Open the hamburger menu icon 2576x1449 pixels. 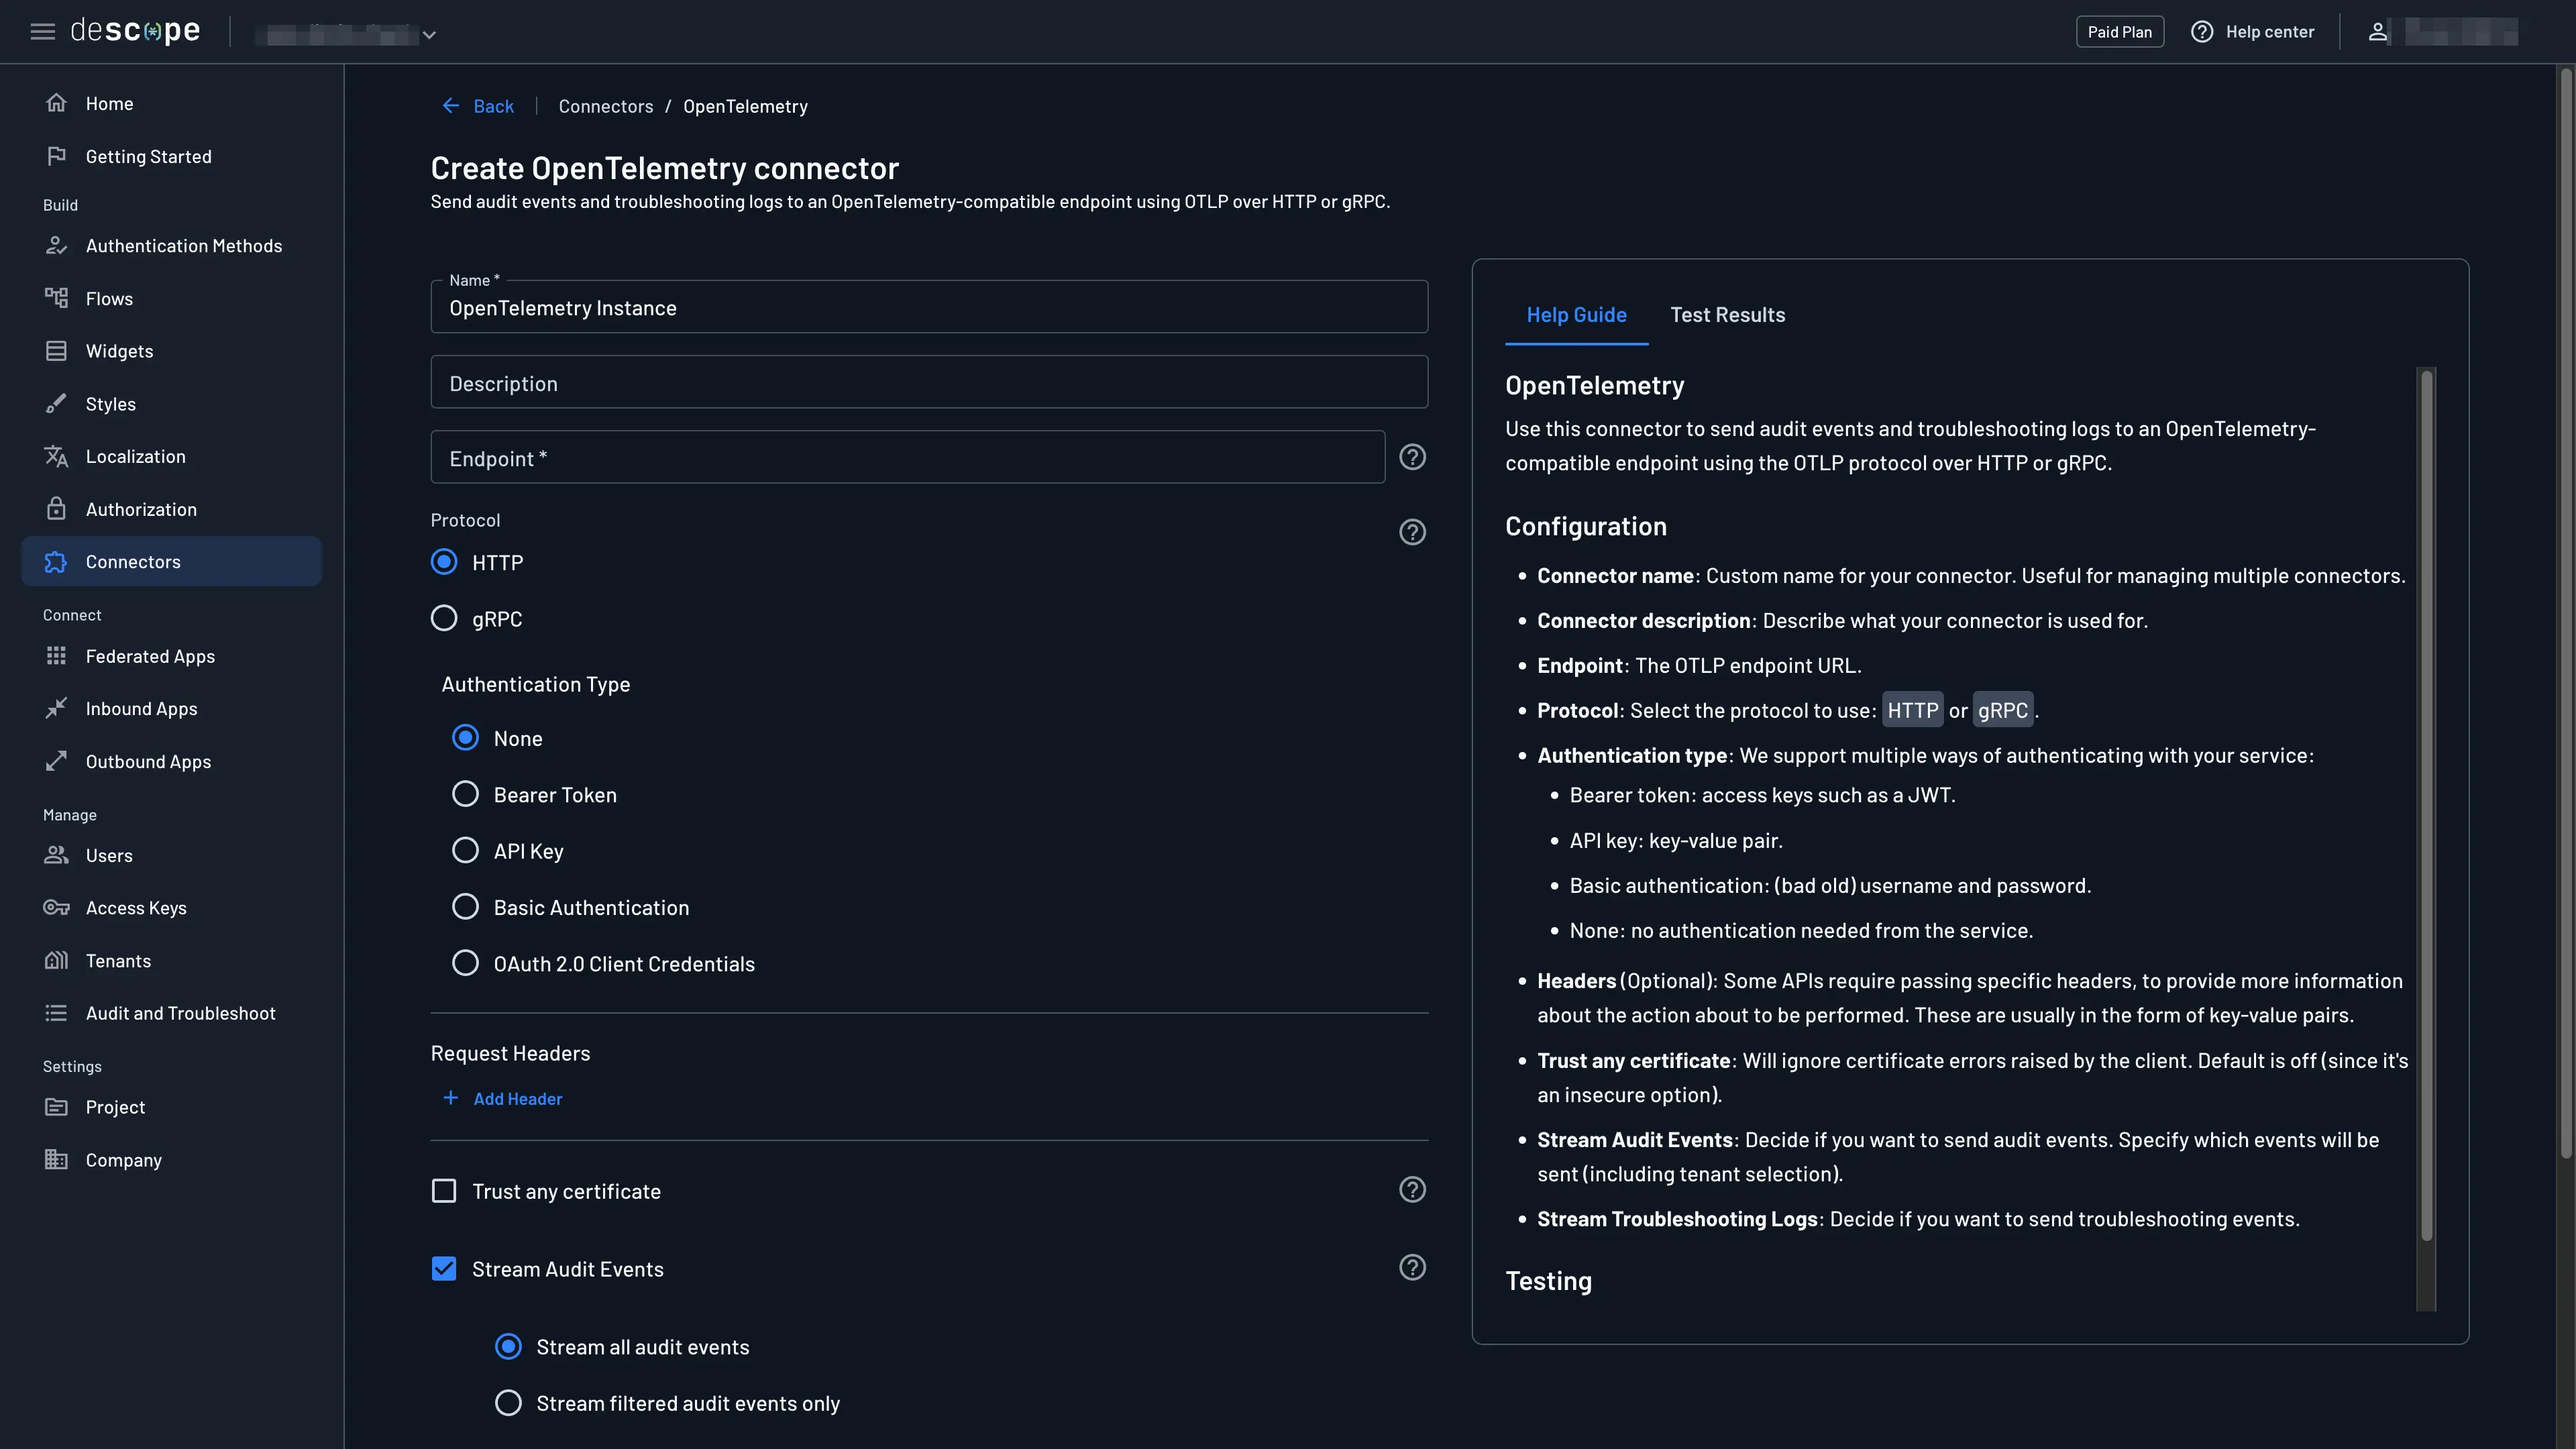click(42, 32)
